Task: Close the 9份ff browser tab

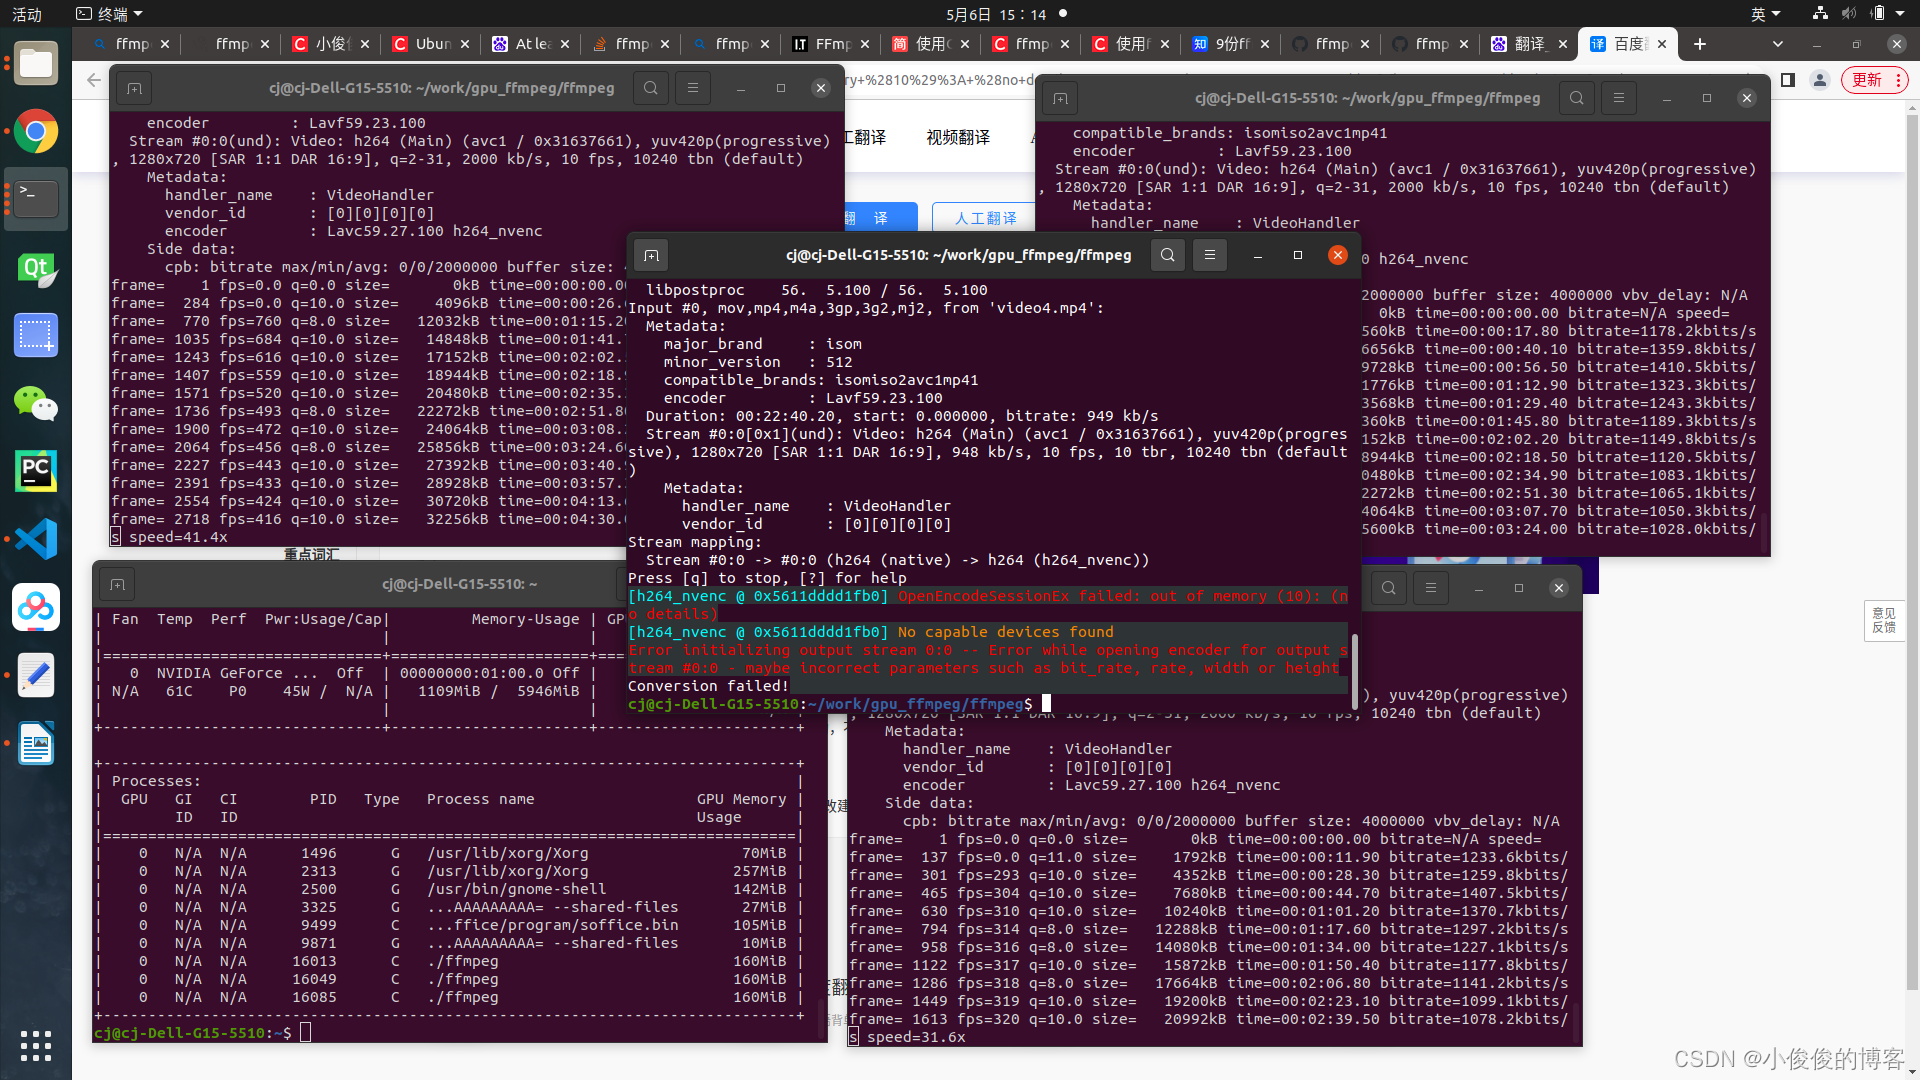Action: click(x=1265, y=44)
